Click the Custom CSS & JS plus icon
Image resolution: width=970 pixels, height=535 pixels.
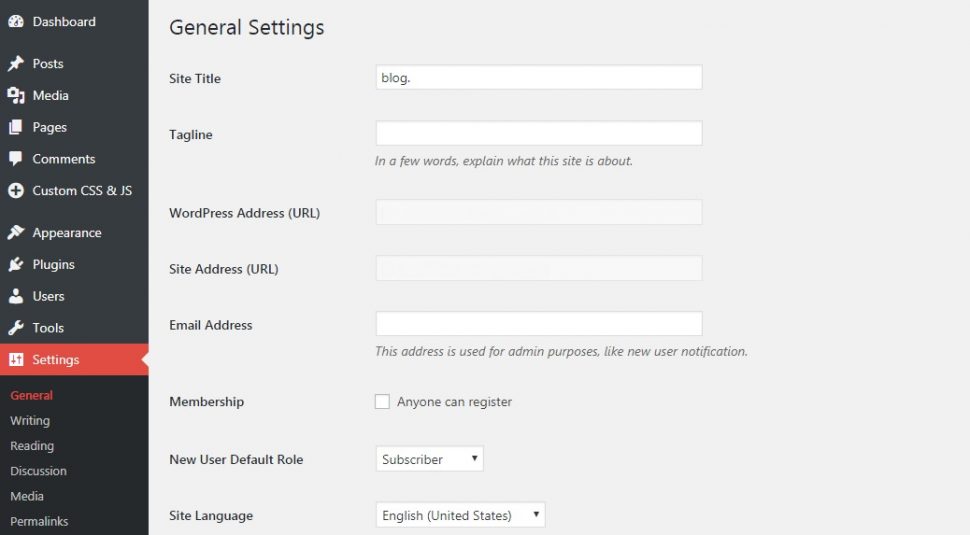point(15,190)
